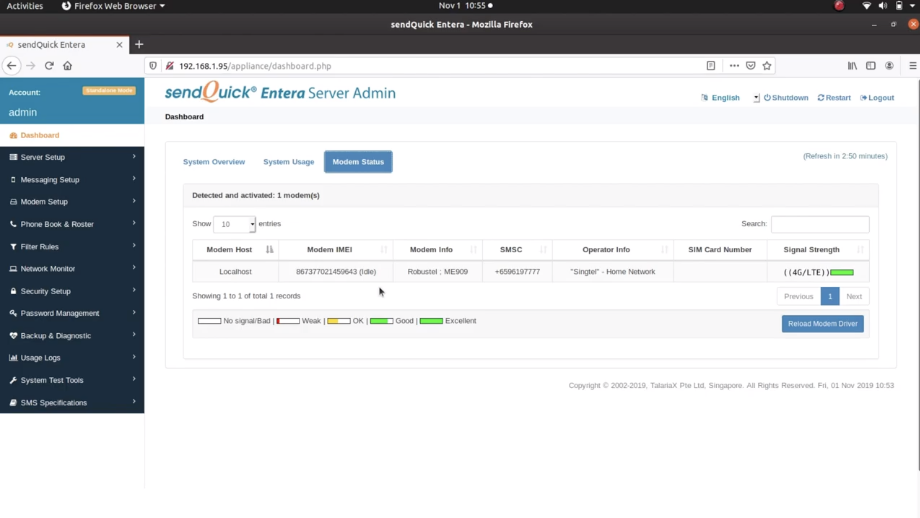Switch to the System Usage tab
This screenshot has height=518, width=920.
[288, 162]
